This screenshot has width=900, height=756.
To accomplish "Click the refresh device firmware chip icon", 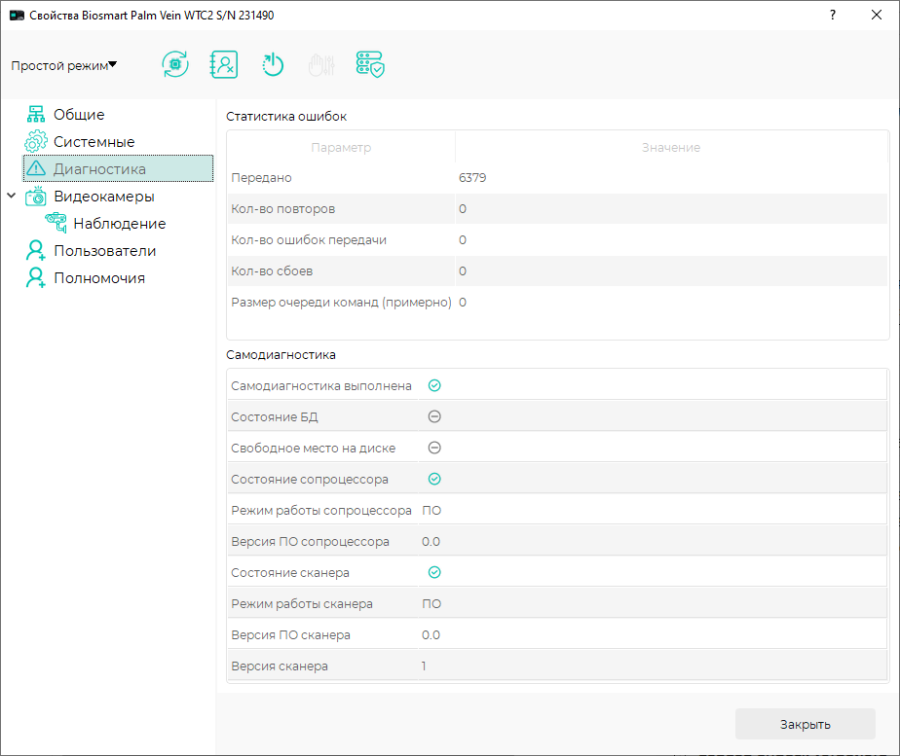I will [175, 64].
